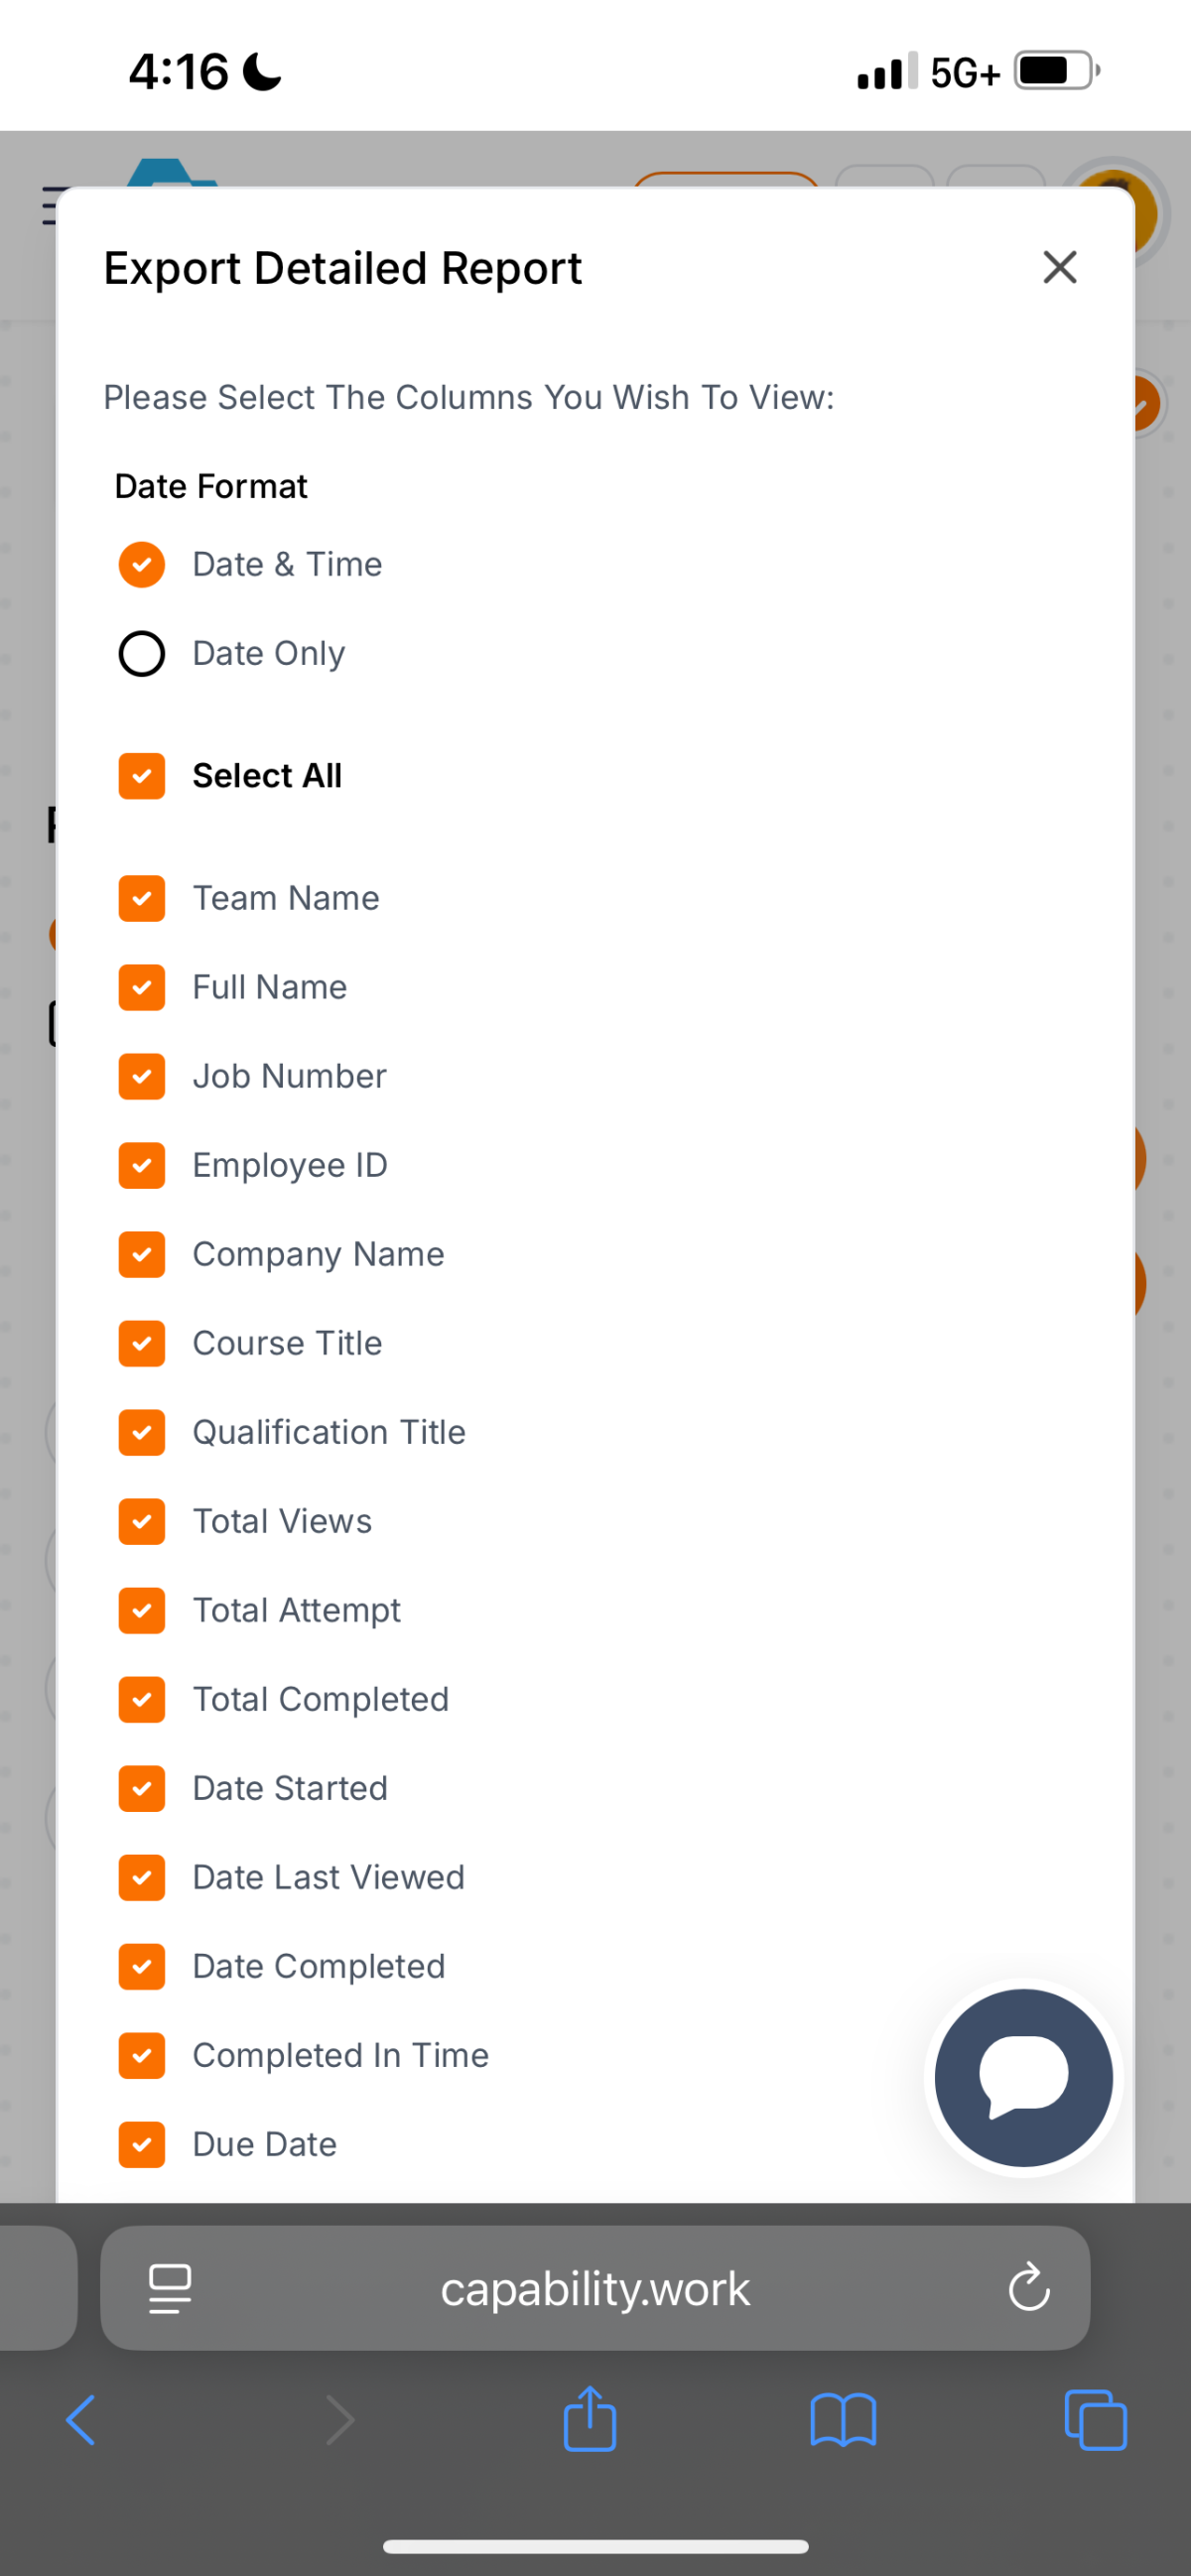Uncheck the Select All option
The width and height of the screenshot is (1191, 2576).
click(142, 775)
